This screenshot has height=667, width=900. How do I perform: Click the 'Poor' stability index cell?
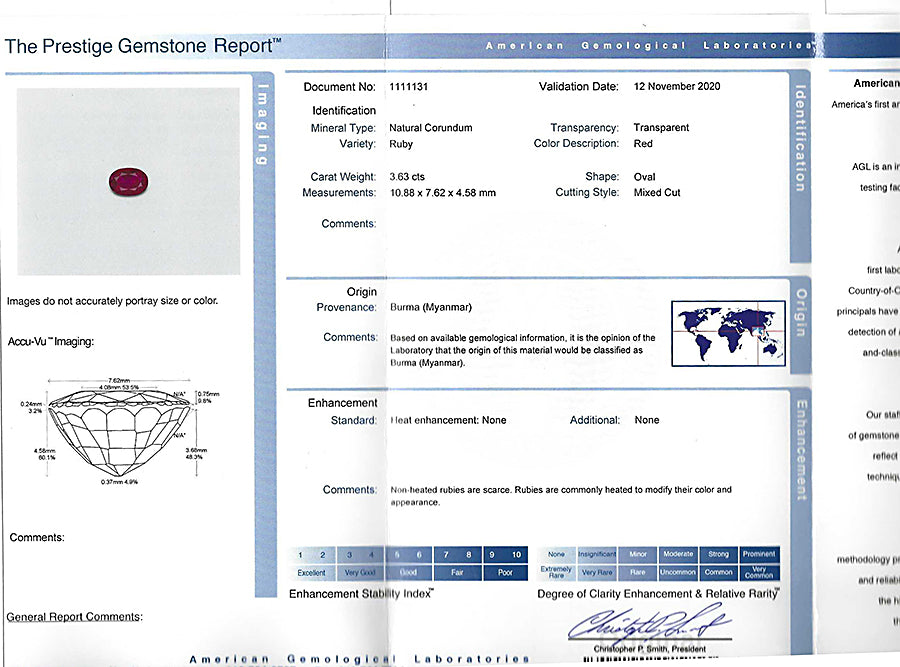[505, 573]
